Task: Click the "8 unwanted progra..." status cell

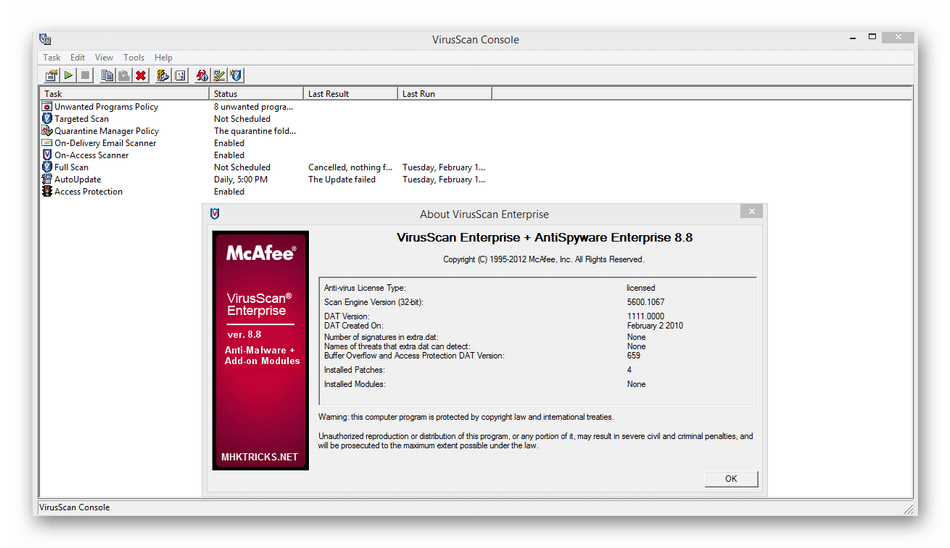Action: [253, 106]
